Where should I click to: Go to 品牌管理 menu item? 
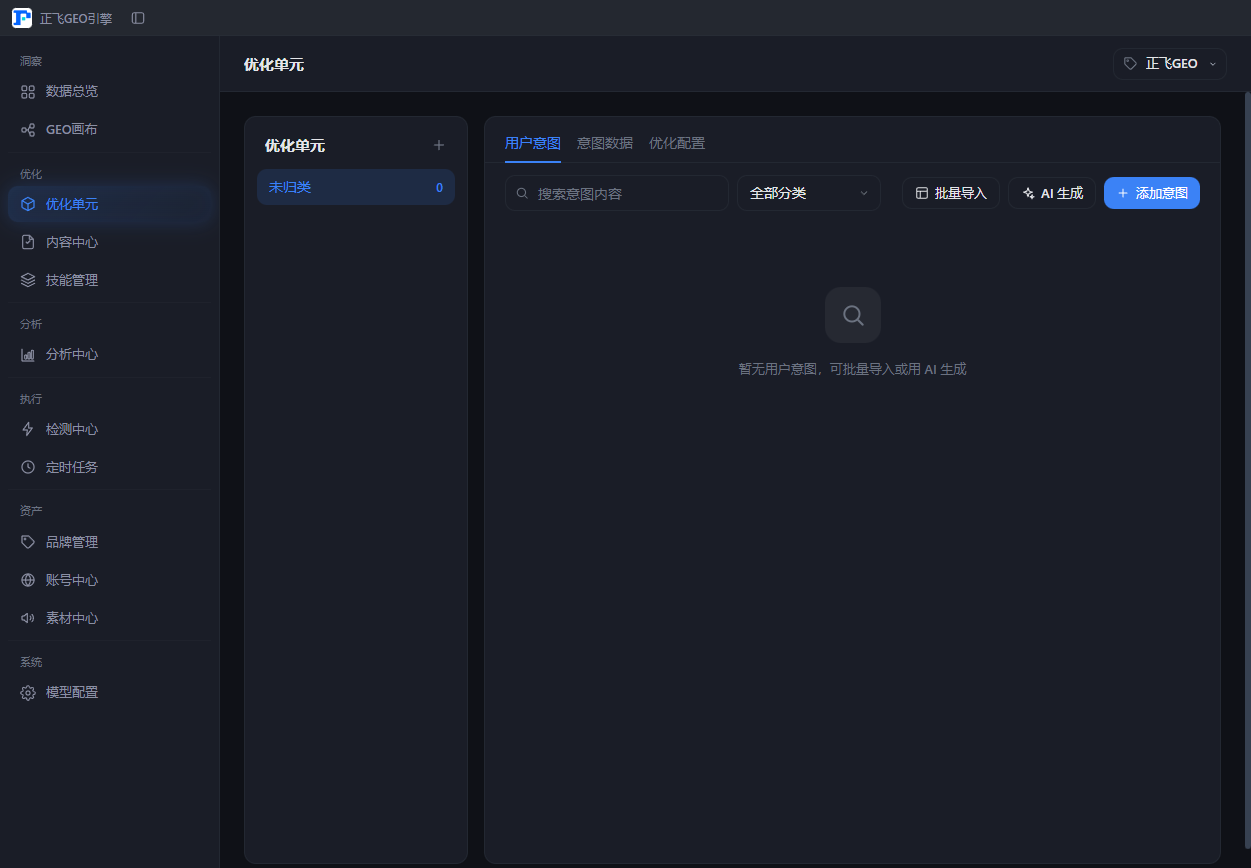[110, 542]
